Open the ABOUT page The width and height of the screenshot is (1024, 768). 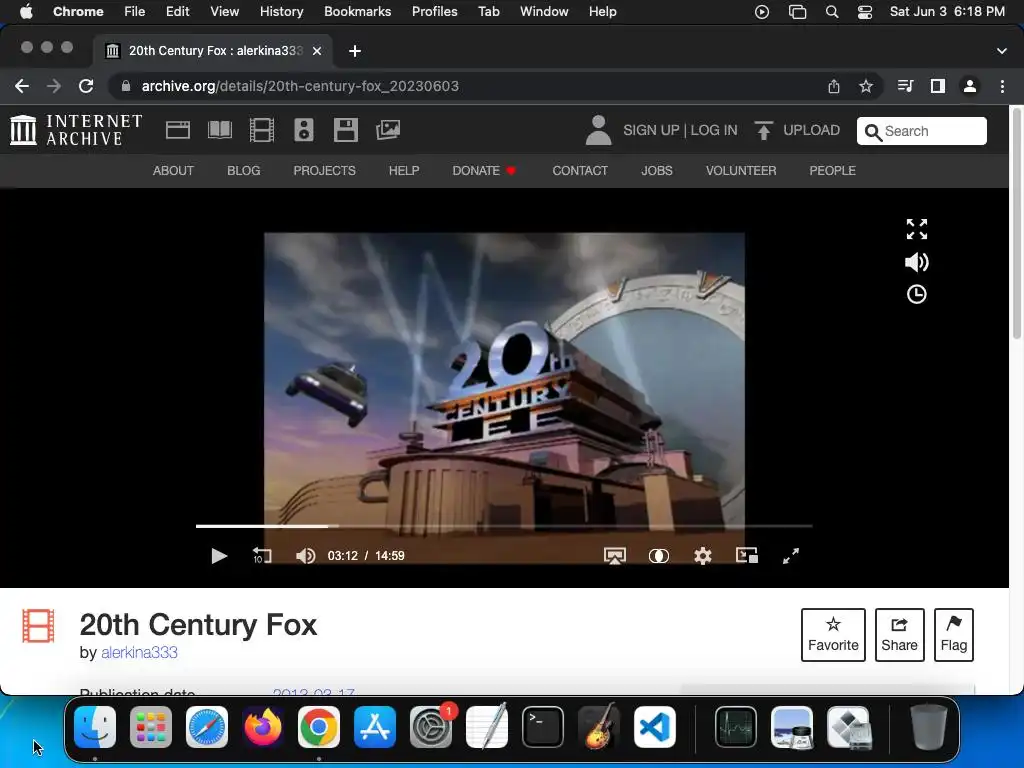pos(173,170)
